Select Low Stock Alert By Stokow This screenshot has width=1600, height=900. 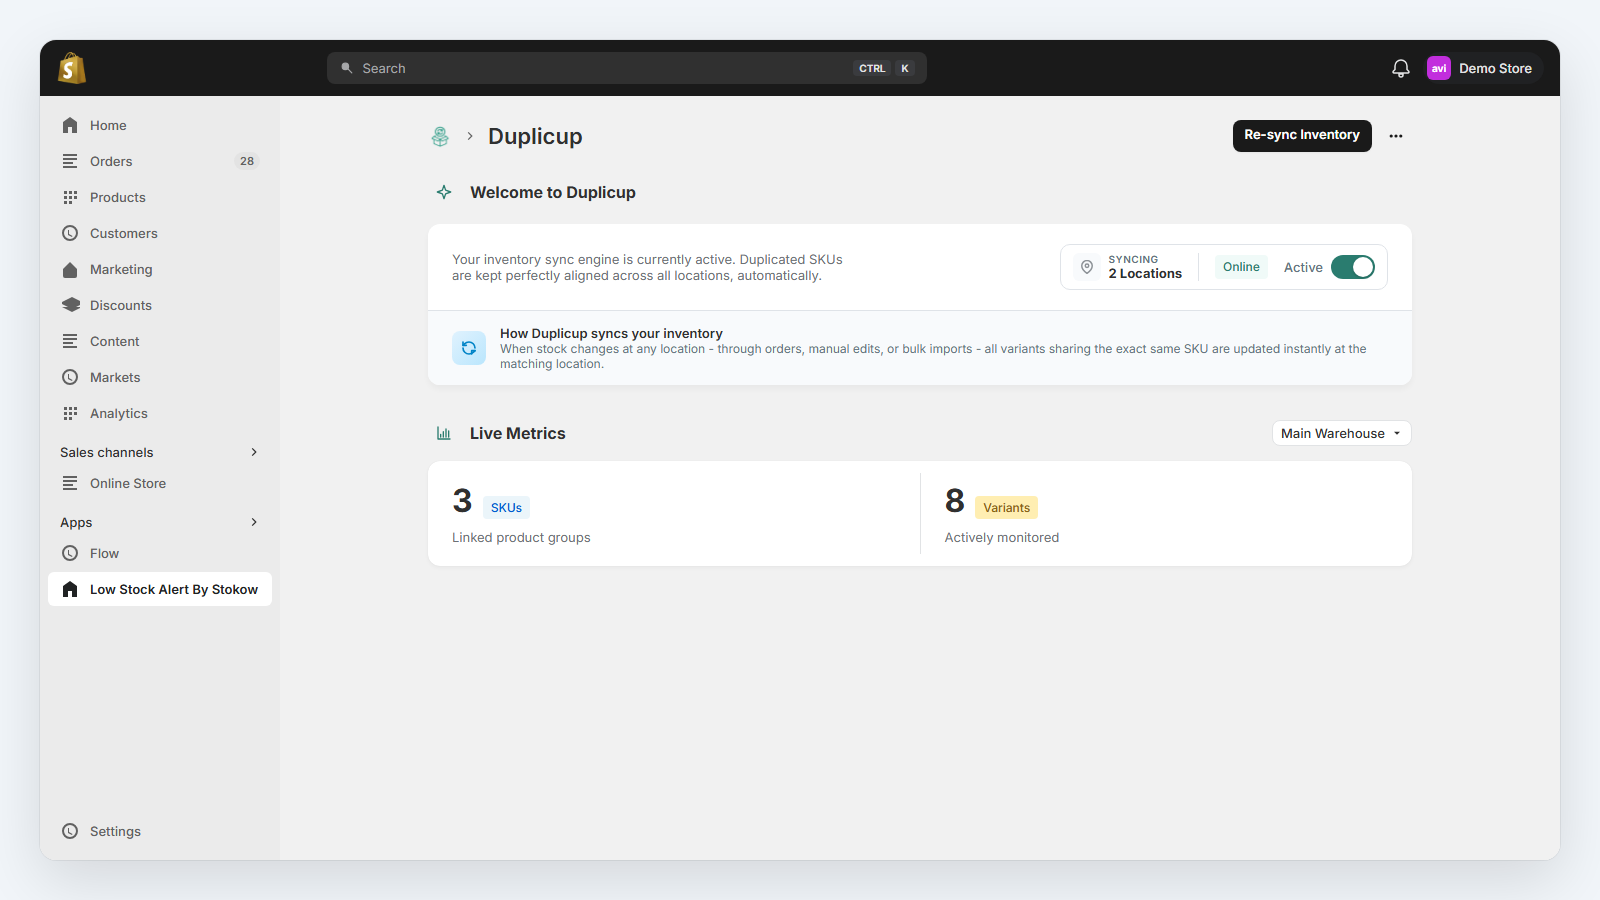pos(160,589)
